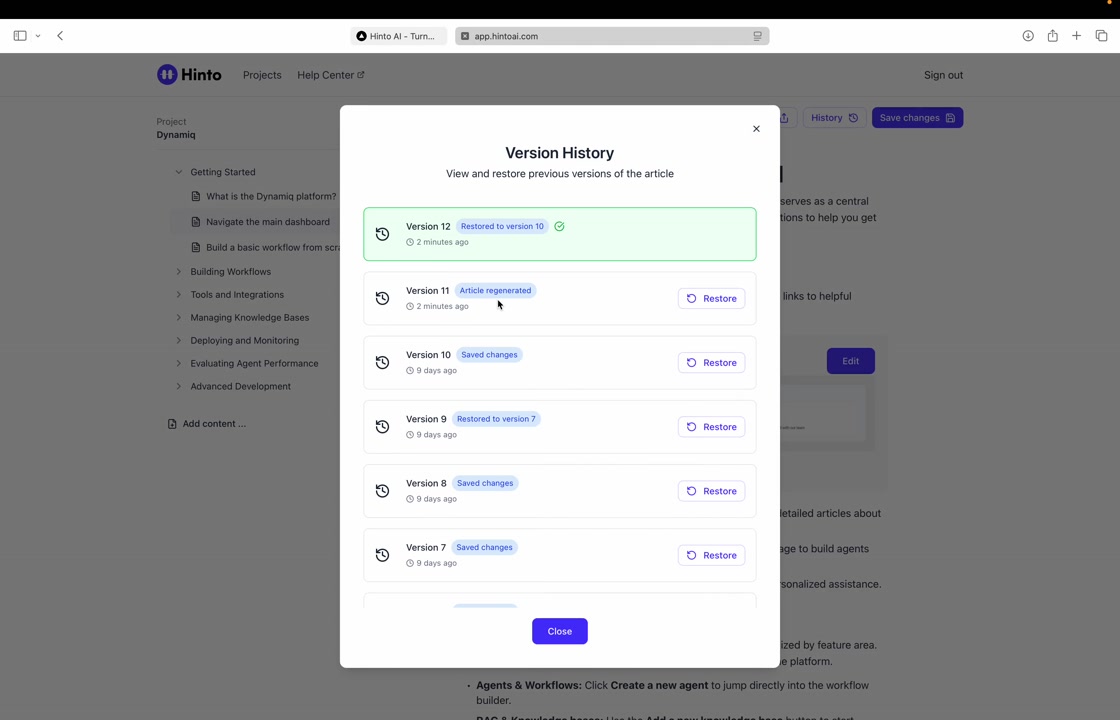Expand the Building Workflows section
The image size is (1120, 720).
[179, 272]
